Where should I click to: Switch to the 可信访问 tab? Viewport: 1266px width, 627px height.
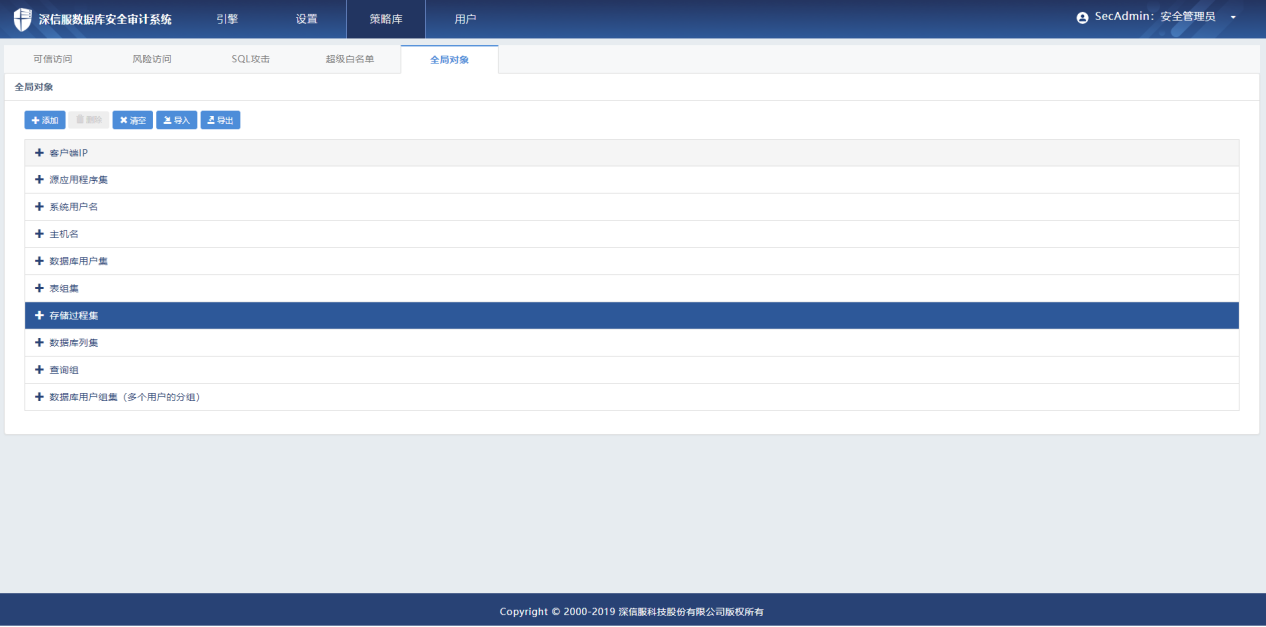tap(52, 59)
